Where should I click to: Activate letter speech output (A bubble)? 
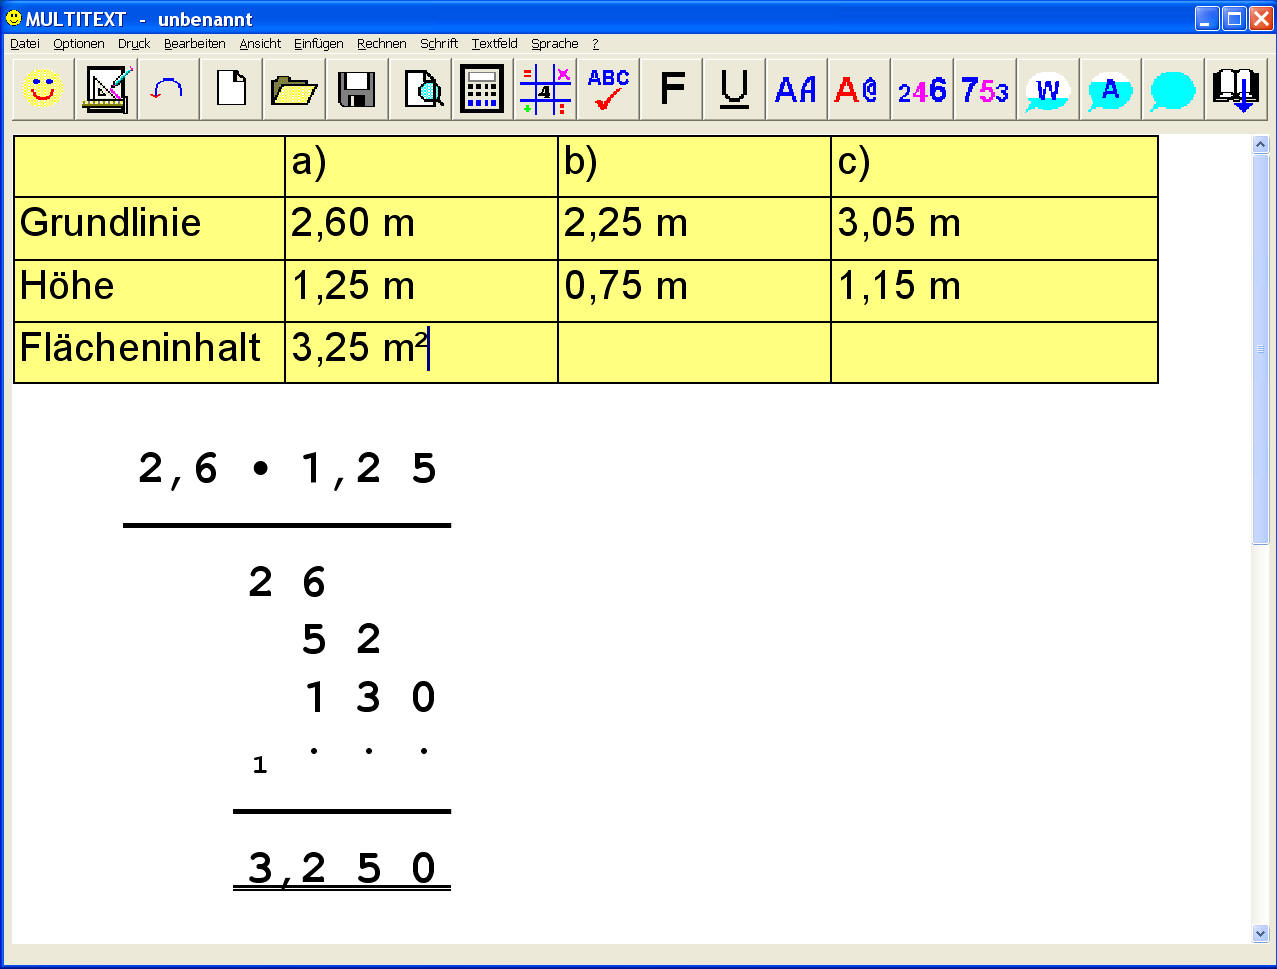(x=1109, y=89)
